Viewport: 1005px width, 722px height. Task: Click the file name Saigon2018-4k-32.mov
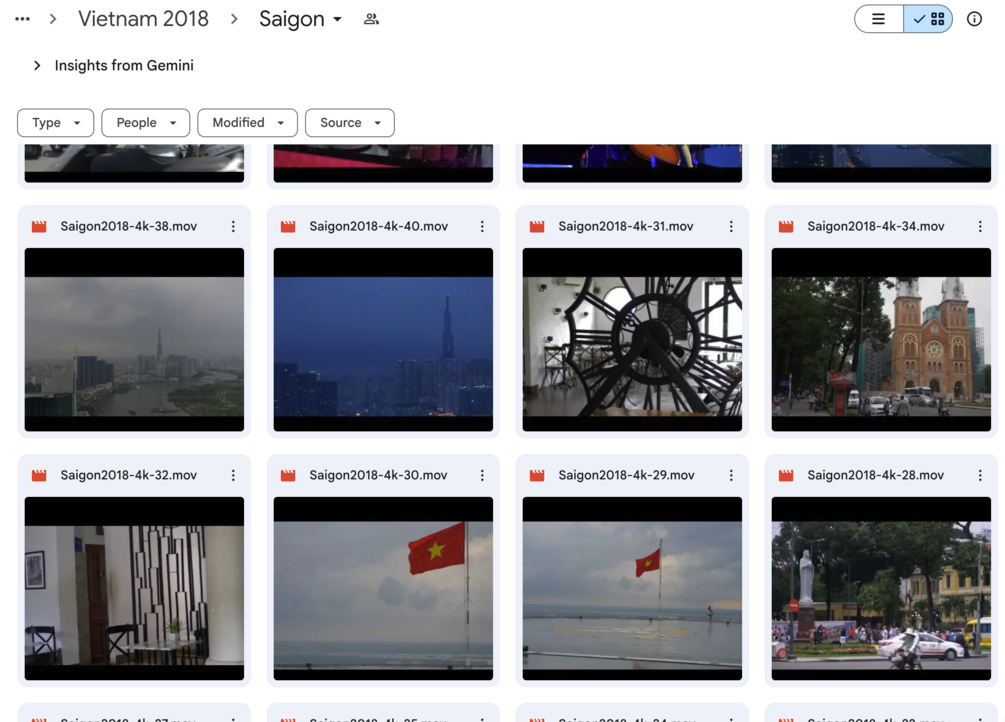click(x=129, y=475)
